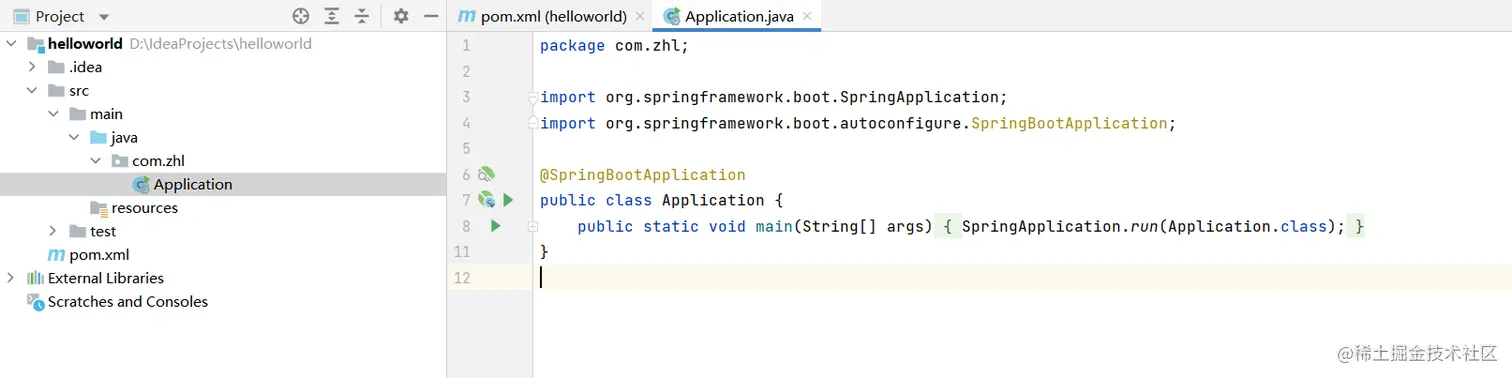This screenshot has height=378, width=1512.
Task: Close the pom.xml (helloworld) tab
Action: 640,17
